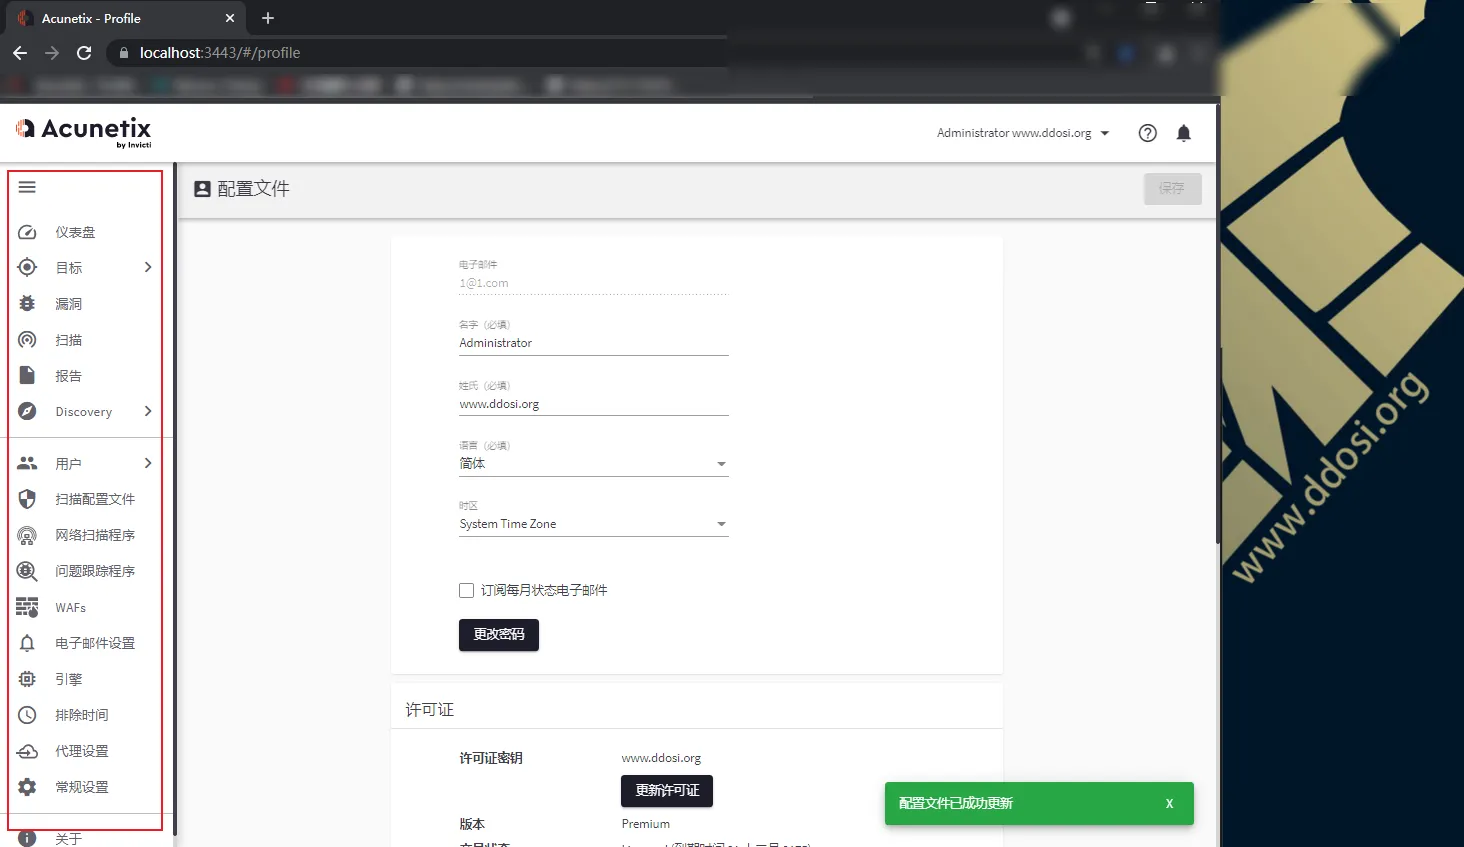Click the network scanner icon (网络扫描程序)

point(27,535)
